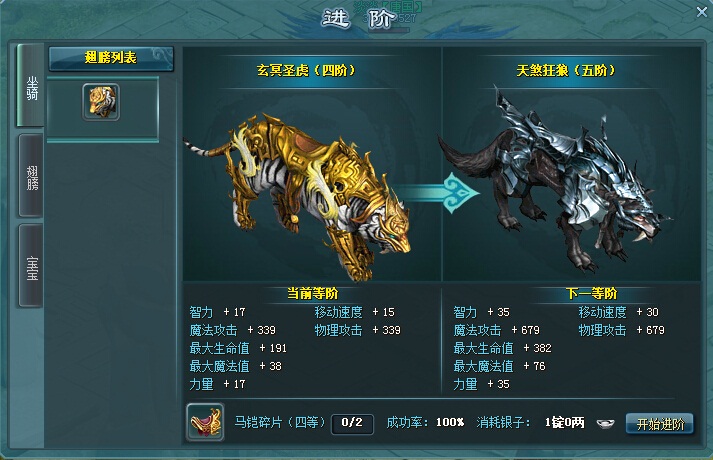Click the 天煞狂狼（五阶）title label
The image size is (713, 460).
[x=565, y=70]
